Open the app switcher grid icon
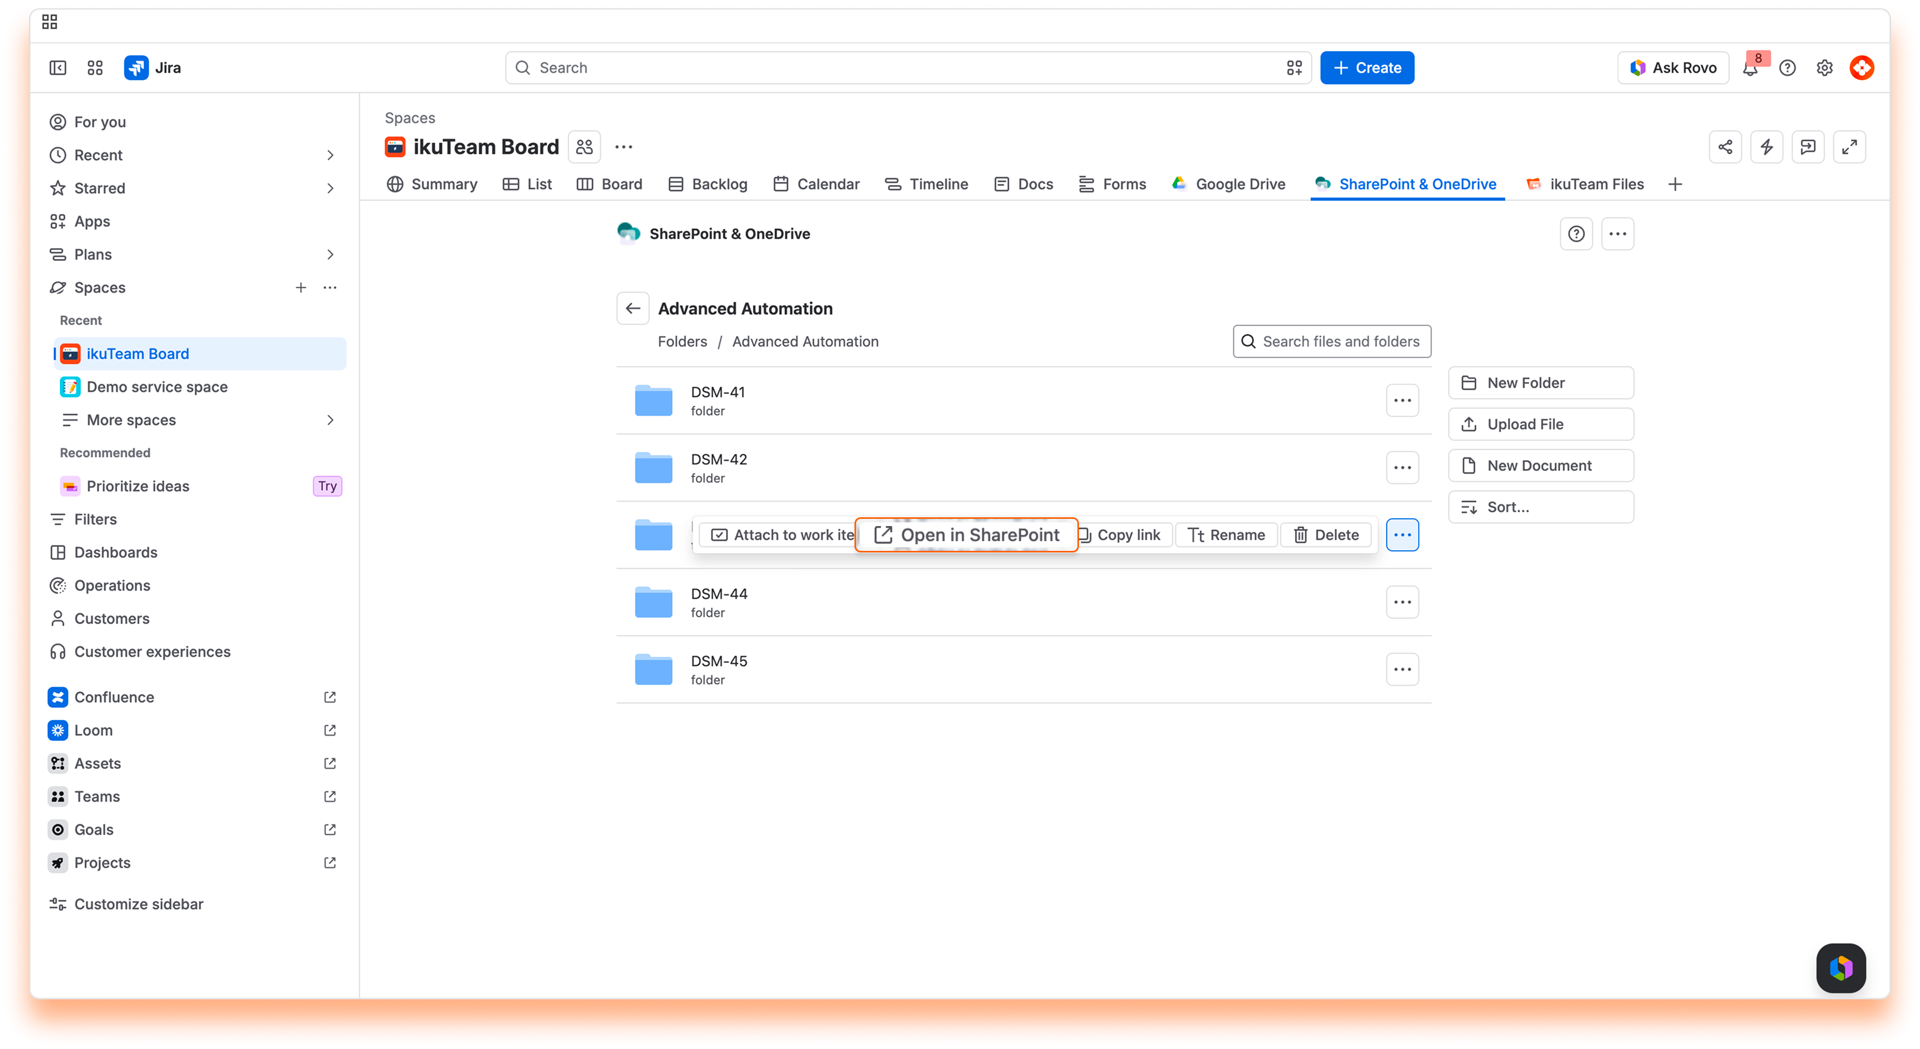 point(95,68)
